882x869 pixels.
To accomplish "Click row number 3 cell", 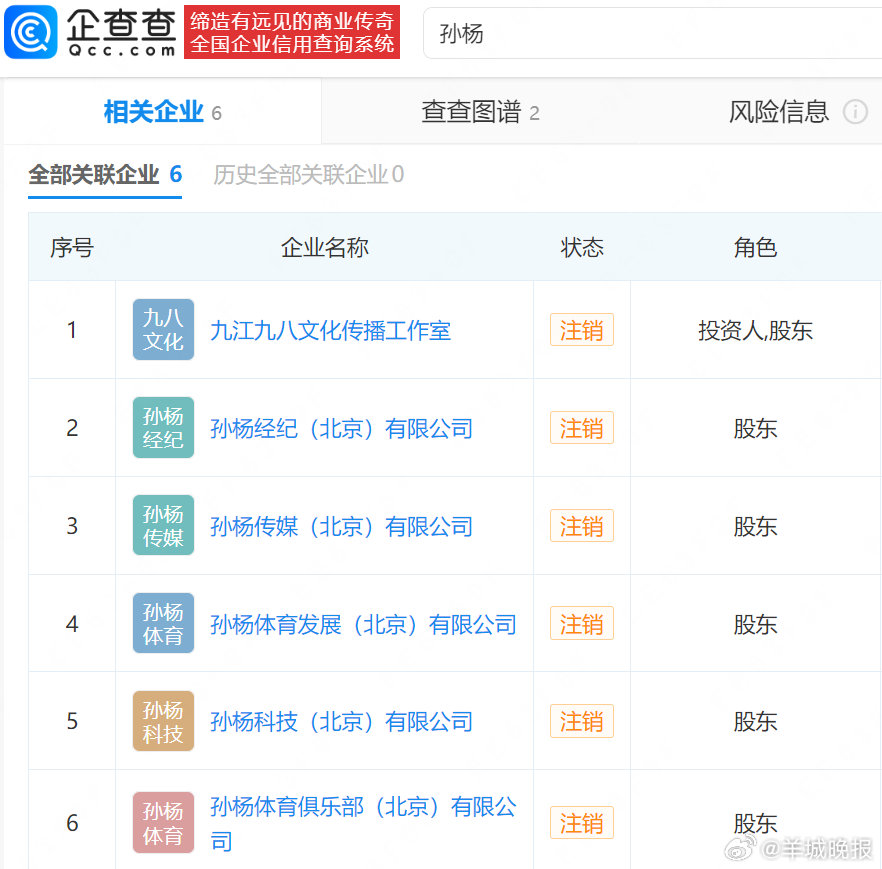I will [x=72, y=526].
